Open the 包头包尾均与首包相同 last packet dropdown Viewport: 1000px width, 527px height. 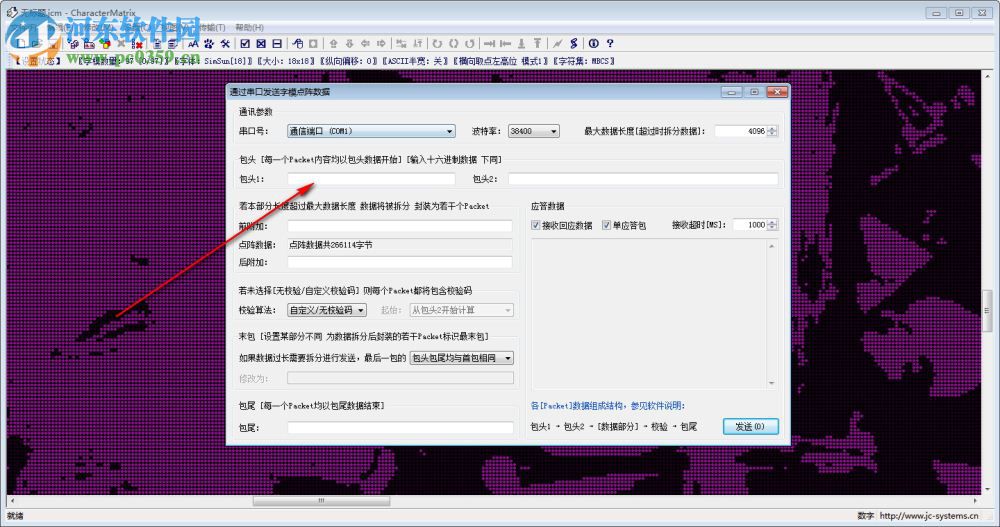coord(462,358)
